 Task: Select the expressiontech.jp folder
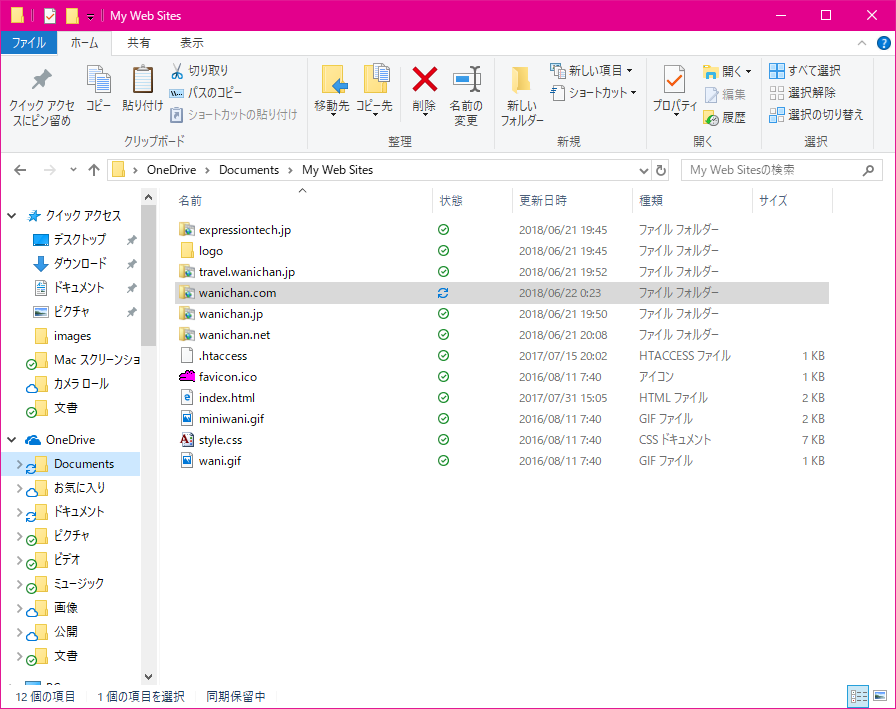coord(245,230)
